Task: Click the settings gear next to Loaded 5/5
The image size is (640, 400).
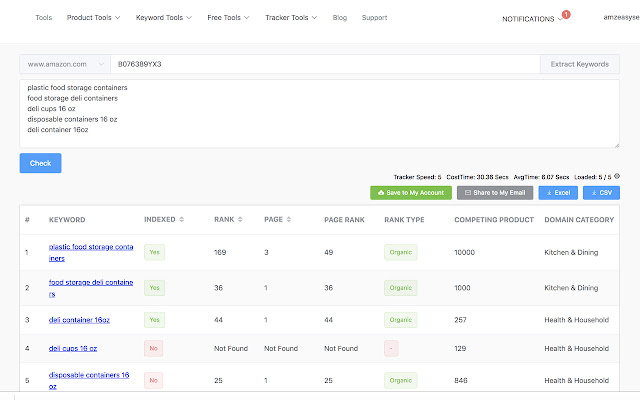Action: 617,176
